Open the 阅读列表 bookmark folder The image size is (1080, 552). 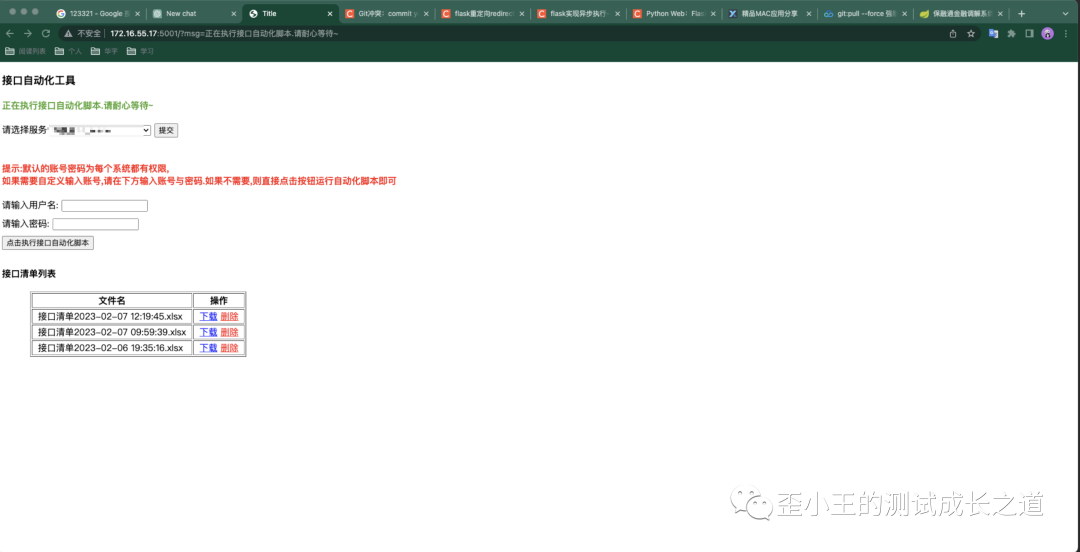[x=25, y=51]
